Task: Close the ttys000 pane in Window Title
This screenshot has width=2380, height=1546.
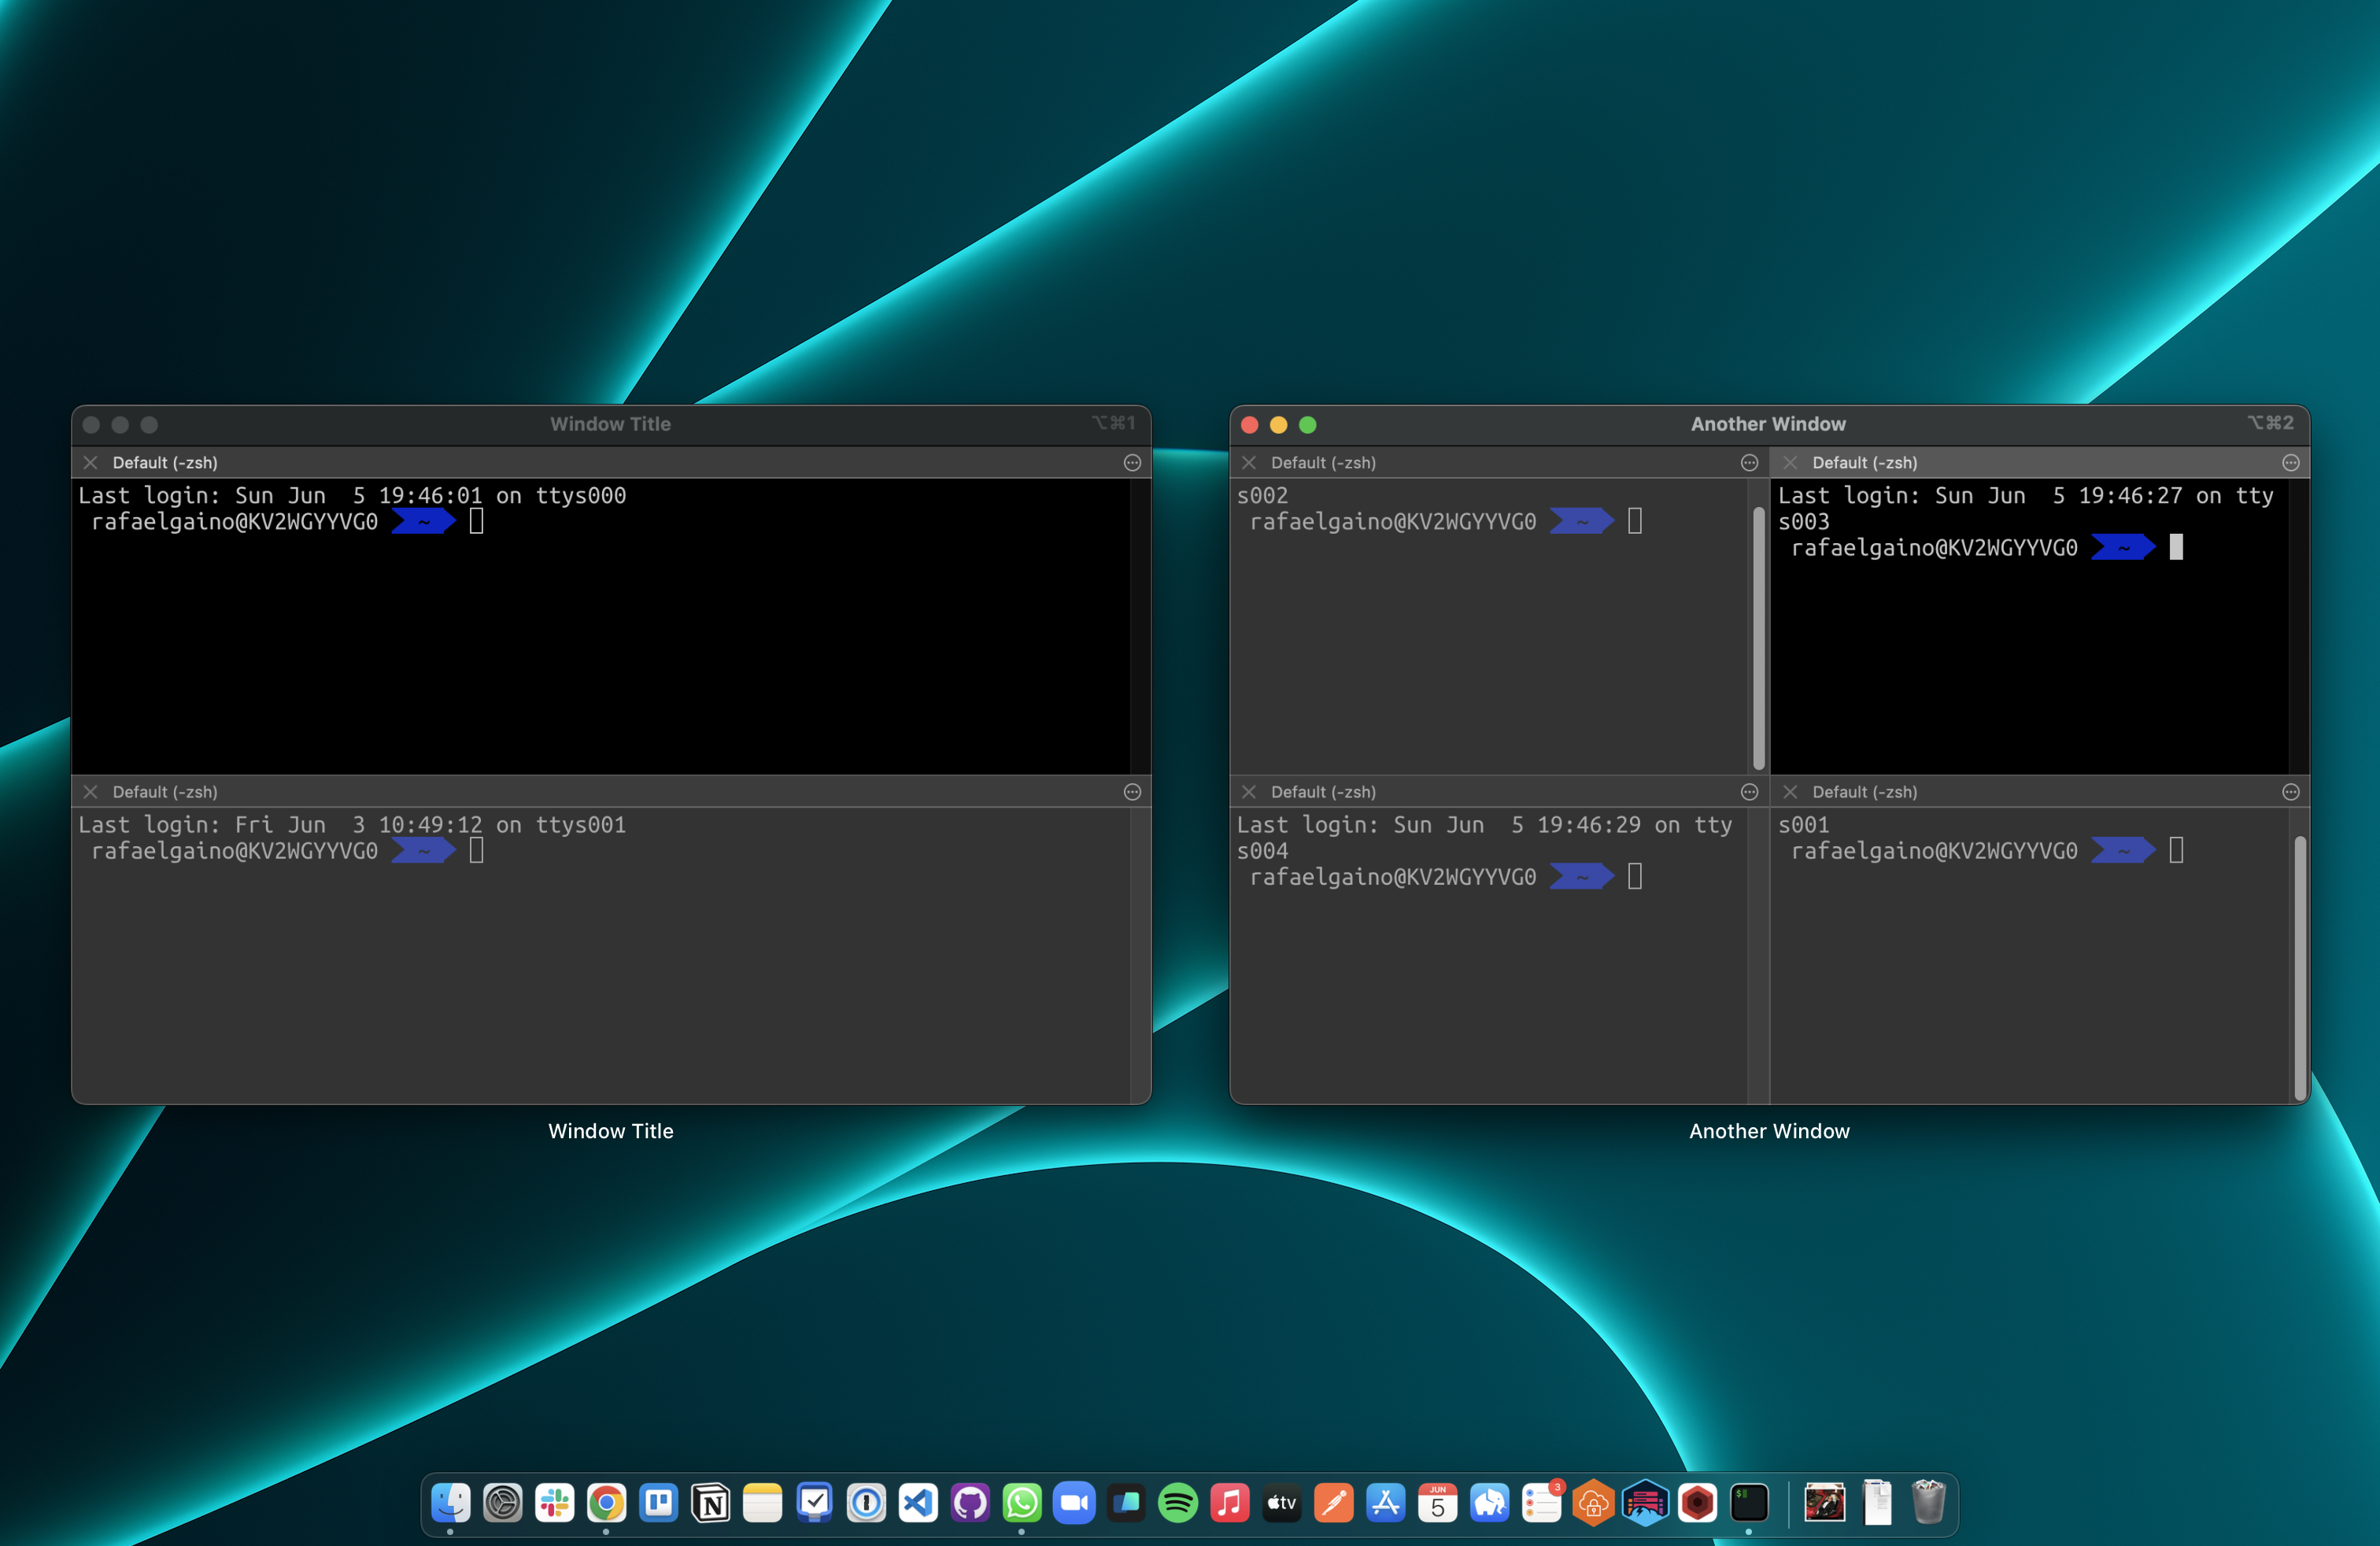Action: (91, 462)
